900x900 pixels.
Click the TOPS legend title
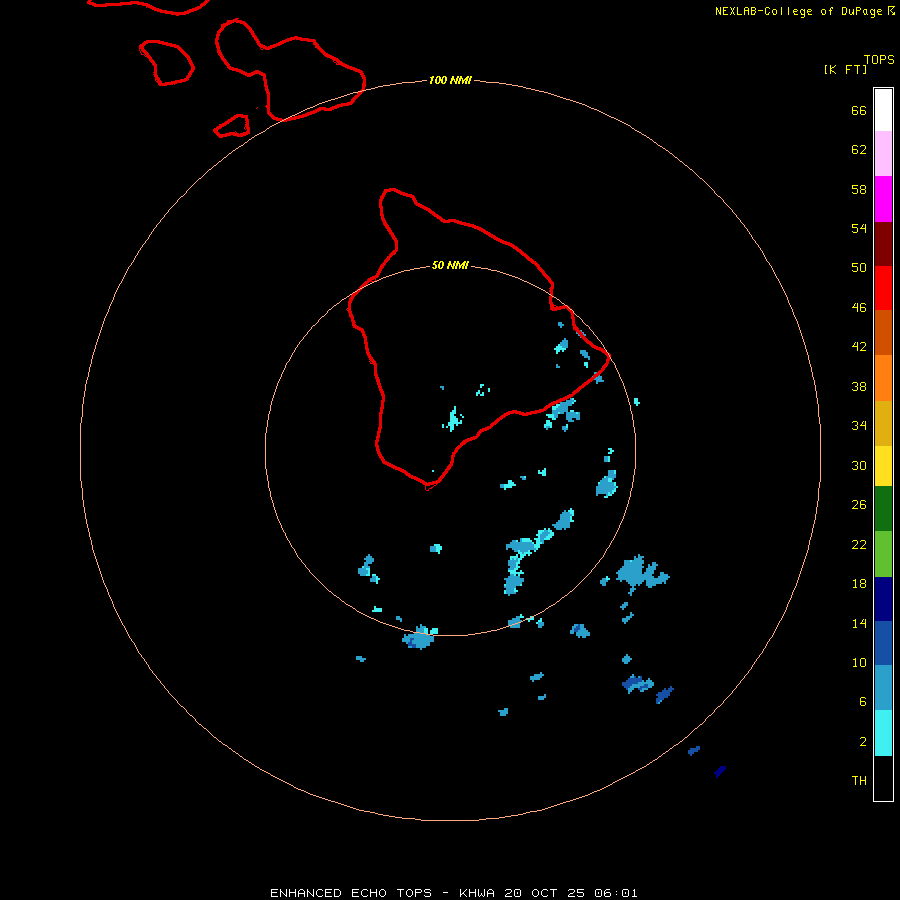coord(879,60)
